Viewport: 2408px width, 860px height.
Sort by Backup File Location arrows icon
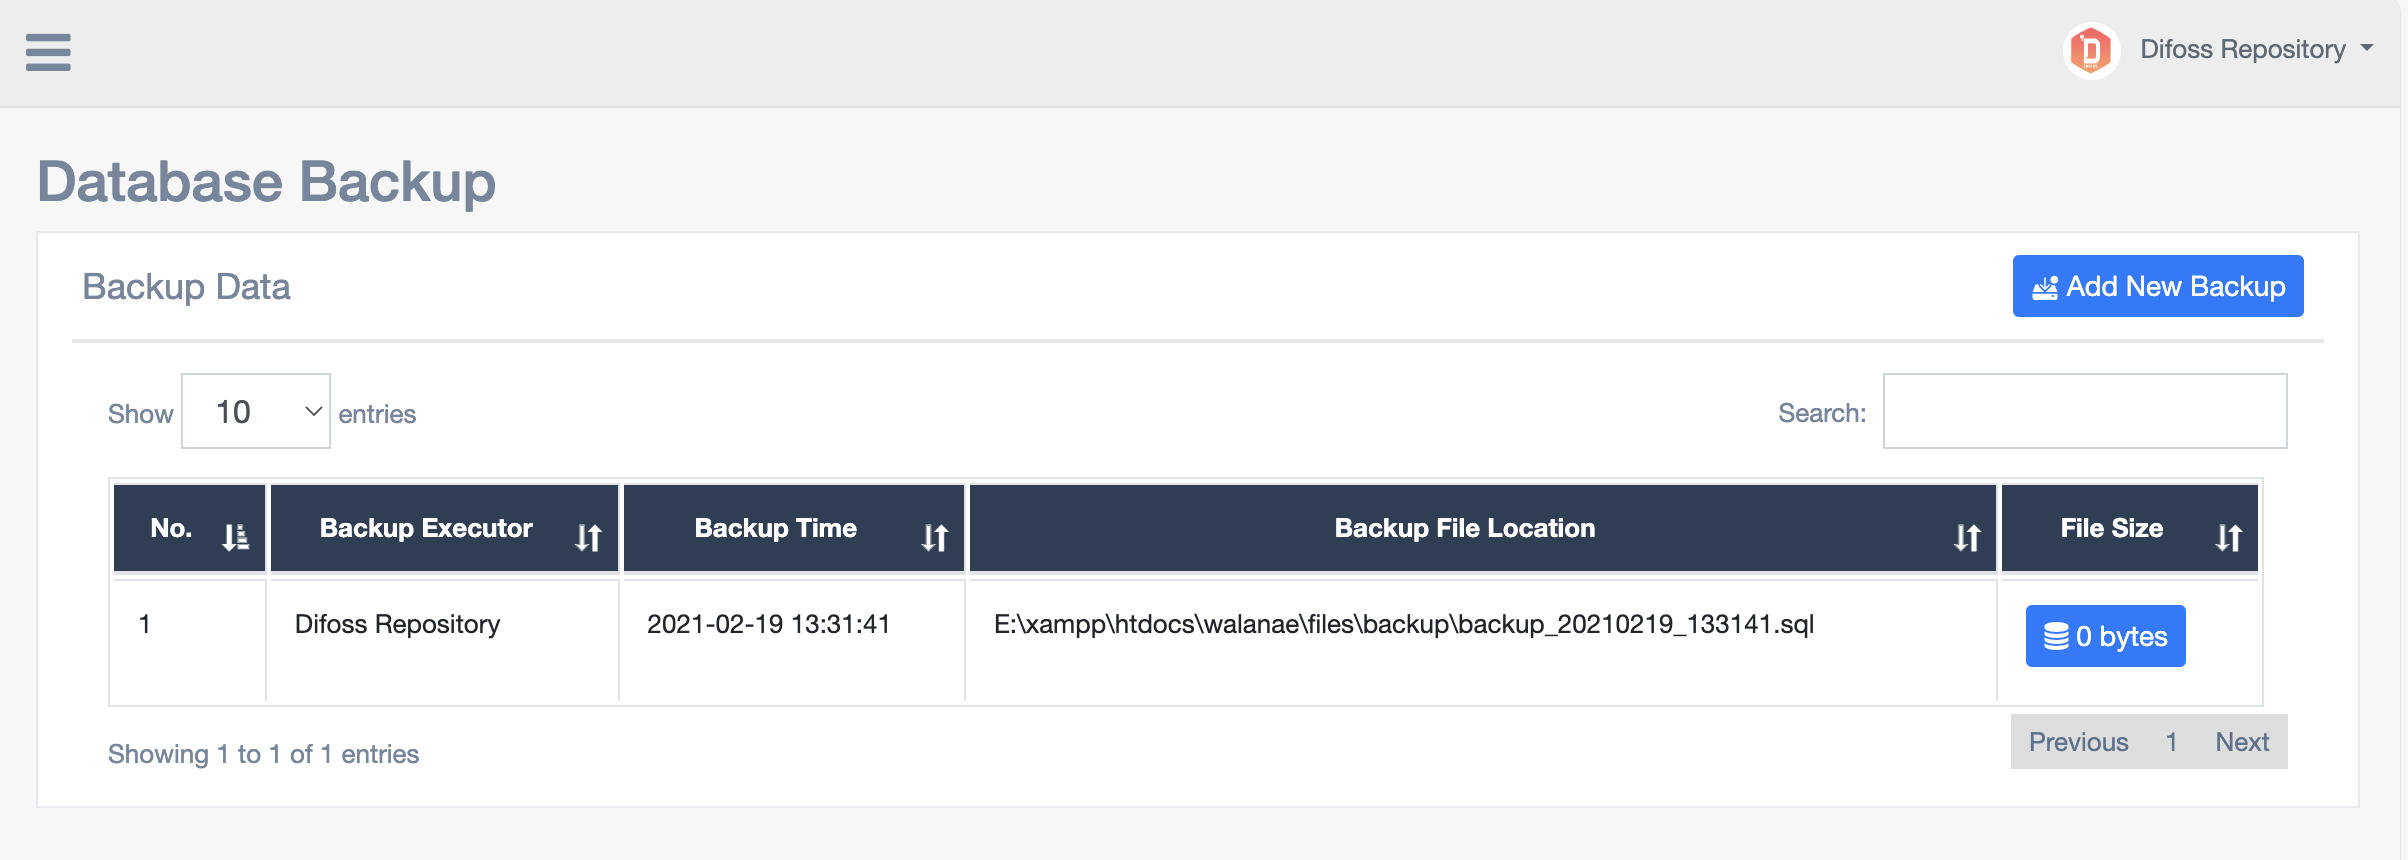[1967, 538]
